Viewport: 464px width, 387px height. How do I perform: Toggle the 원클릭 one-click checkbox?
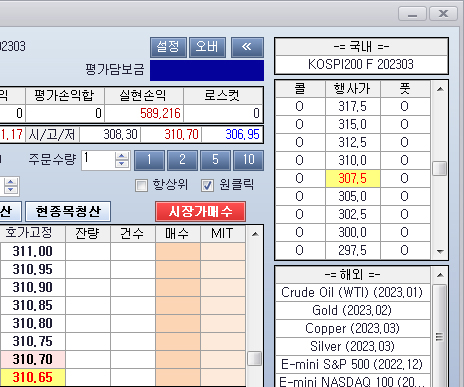point(207,186)
